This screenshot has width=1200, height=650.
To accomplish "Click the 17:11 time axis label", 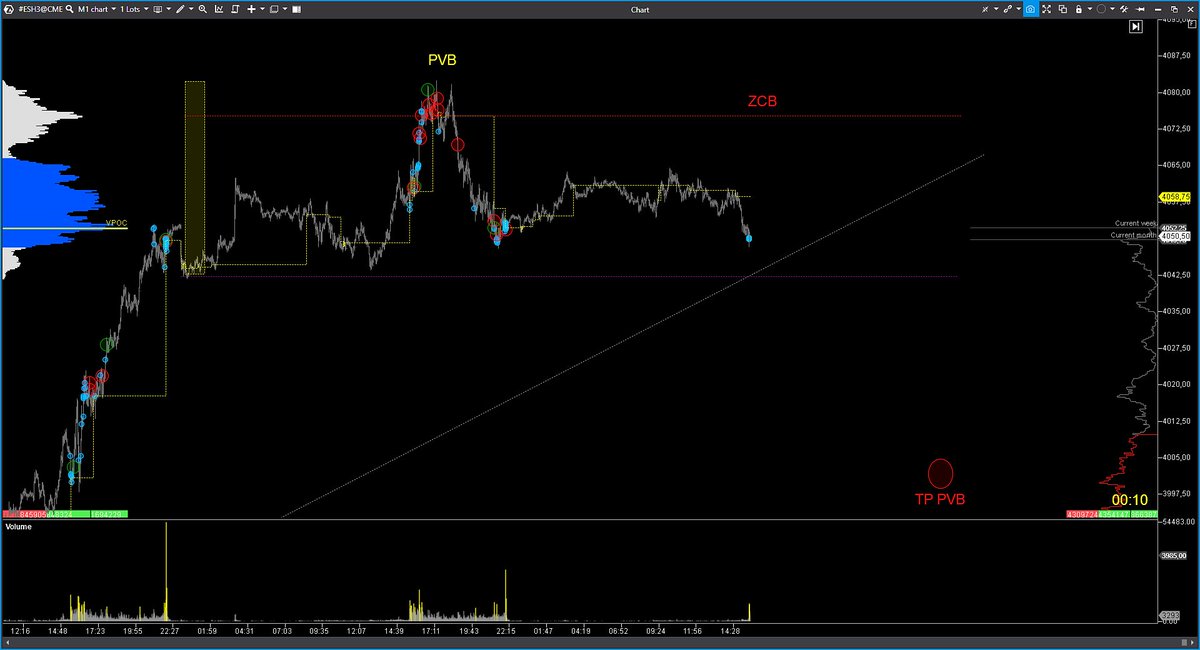I will coord(431,631).
